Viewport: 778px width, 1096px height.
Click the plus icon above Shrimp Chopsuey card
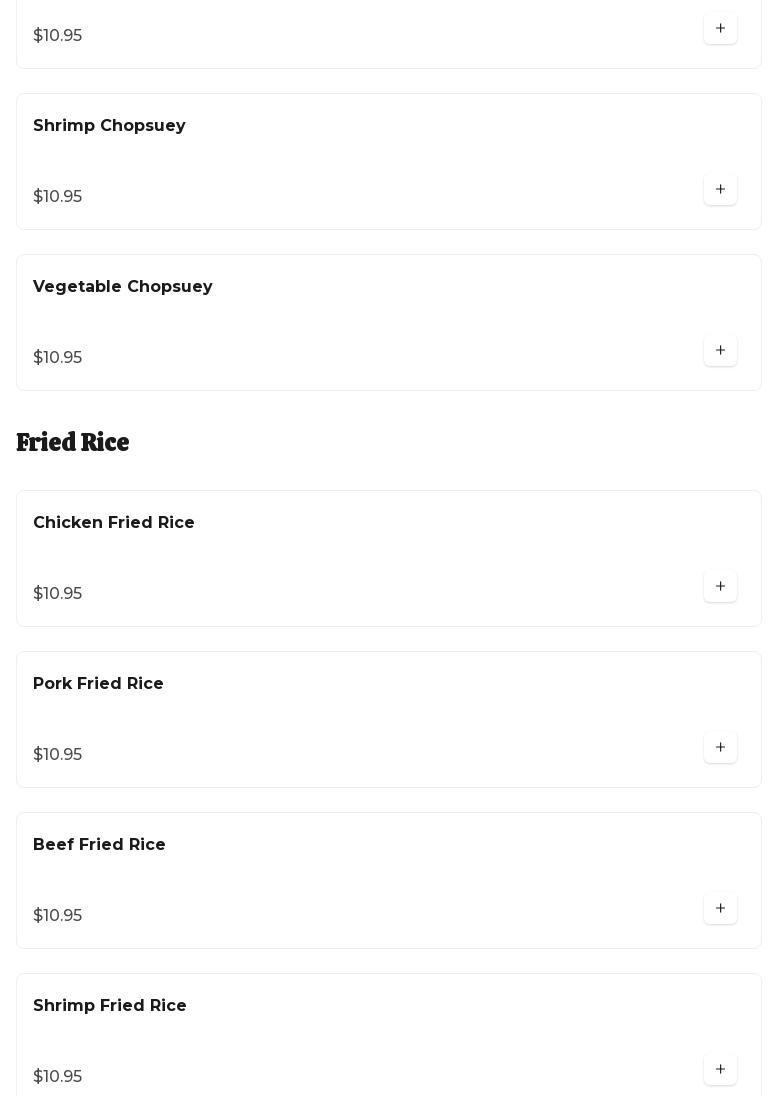click(x=720, y=29)
